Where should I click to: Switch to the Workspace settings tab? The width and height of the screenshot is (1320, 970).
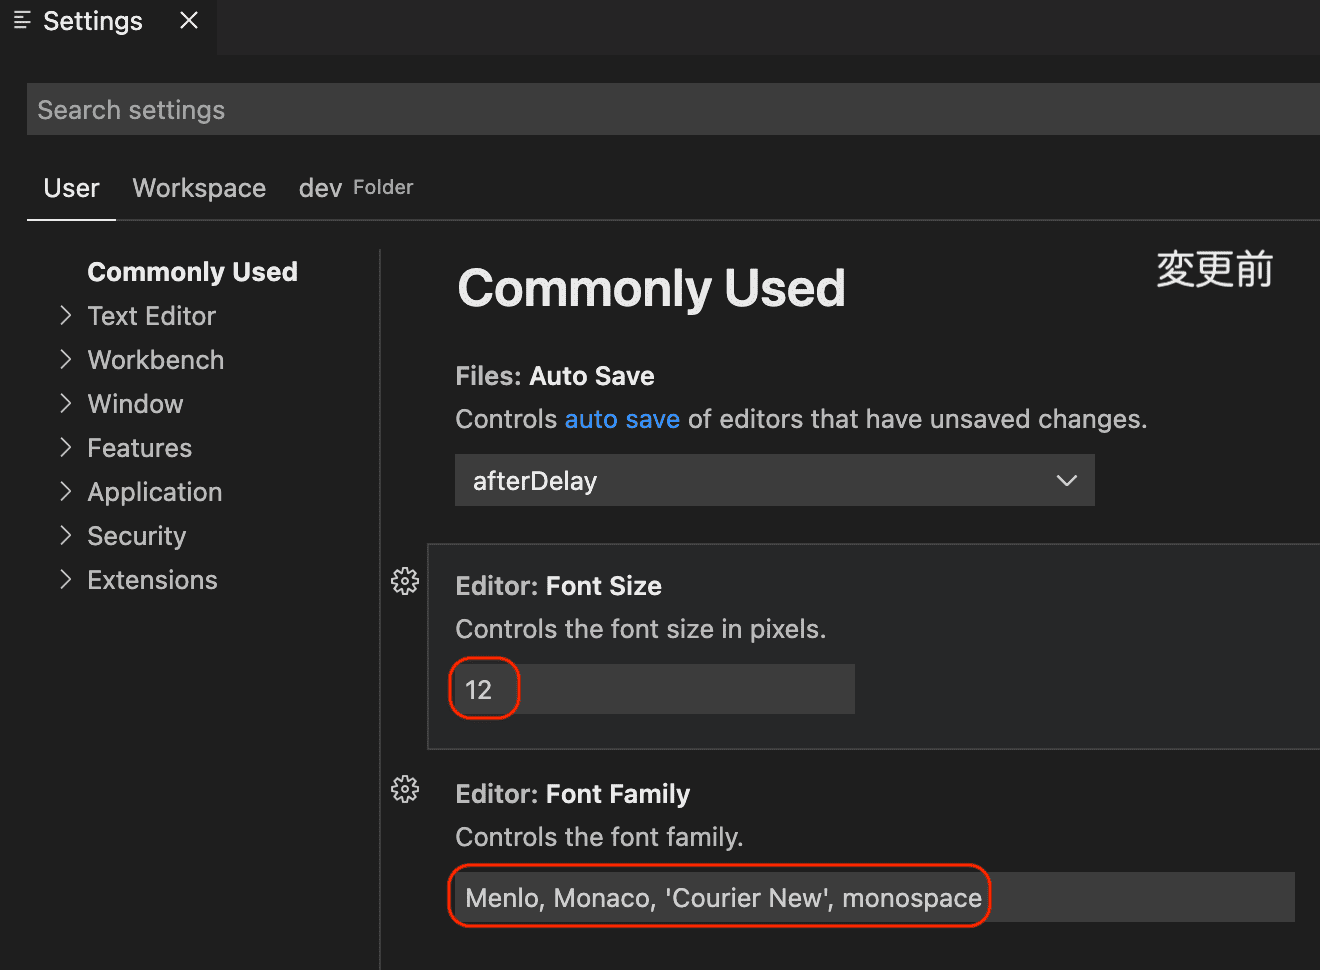199,188
